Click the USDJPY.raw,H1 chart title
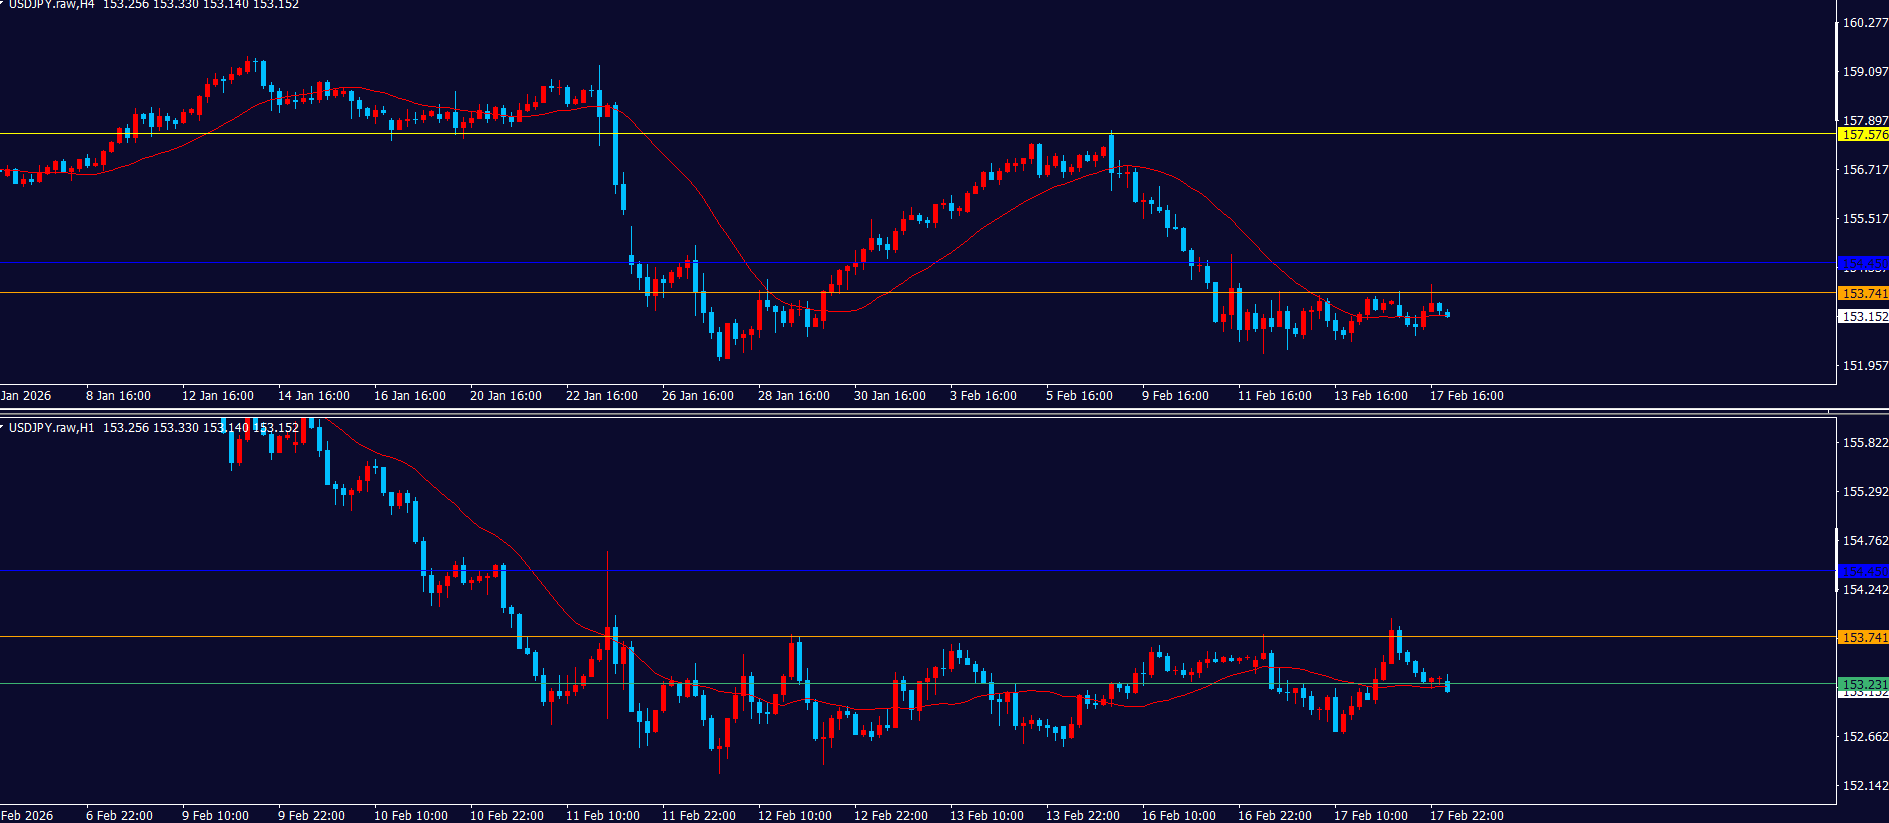1889x823 pixels. pyautogui.click(x=52, y=428)
